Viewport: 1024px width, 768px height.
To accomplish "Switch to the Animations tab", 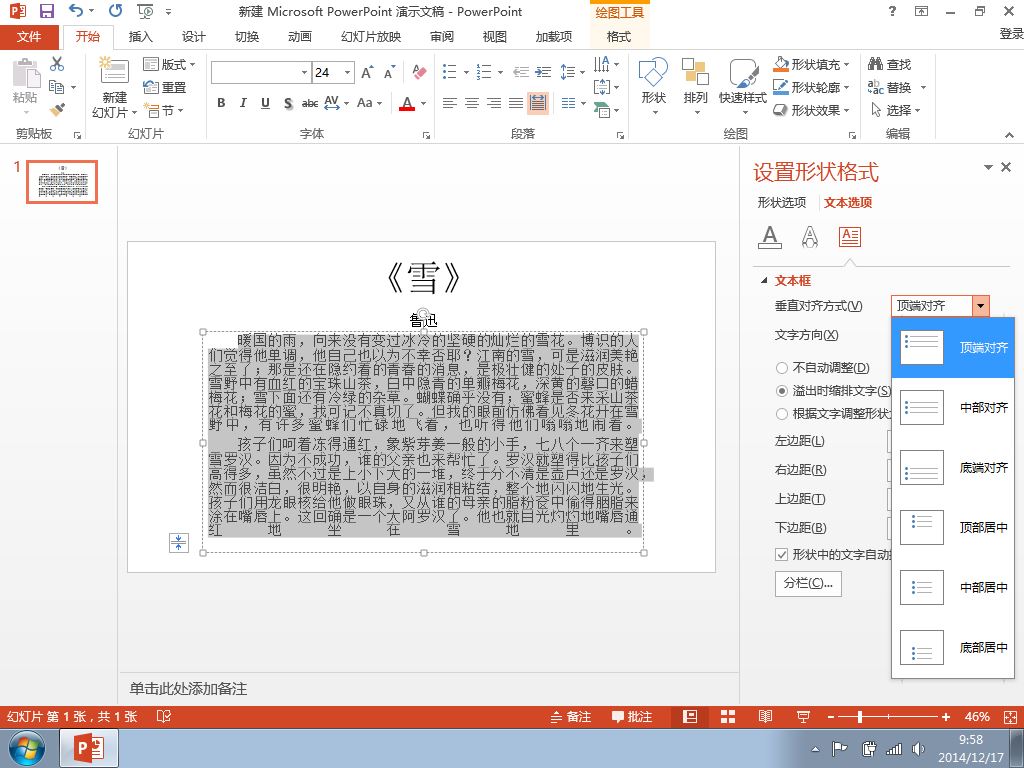I will pos(300,37).
